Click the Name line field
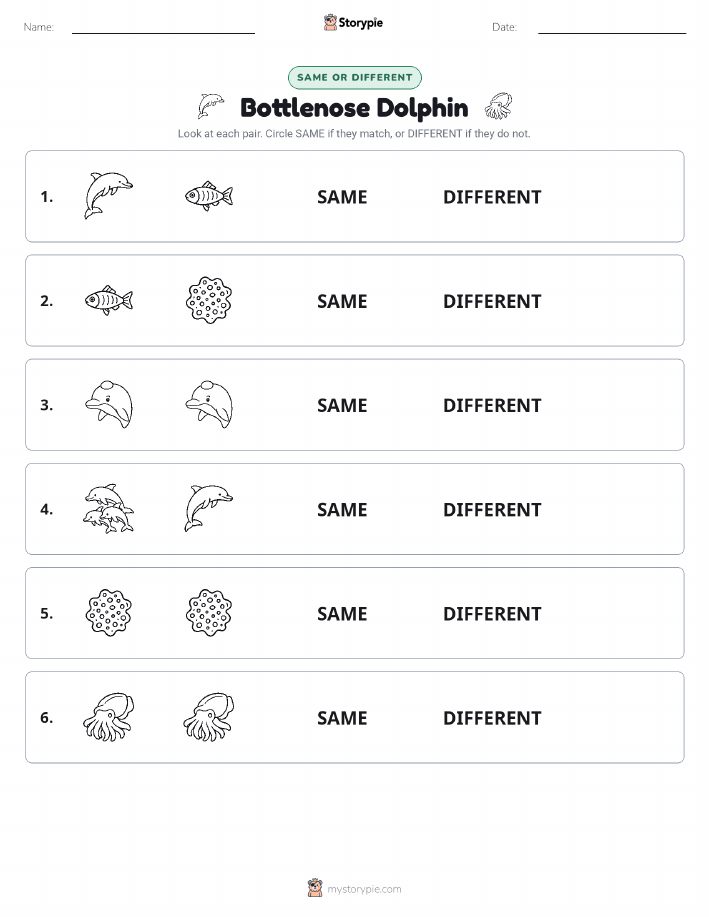This screenshot has height=917, width=709. (x=163, y=27)
